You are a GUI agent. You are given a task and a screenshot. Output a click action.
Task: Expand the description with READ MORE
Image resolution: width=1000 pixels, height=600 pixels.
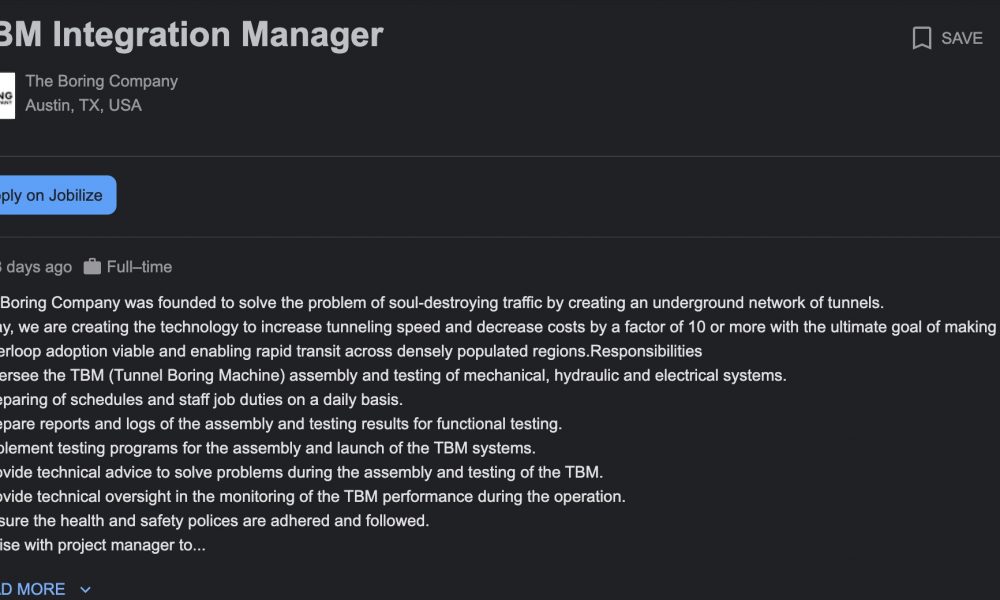pos(33,589)
